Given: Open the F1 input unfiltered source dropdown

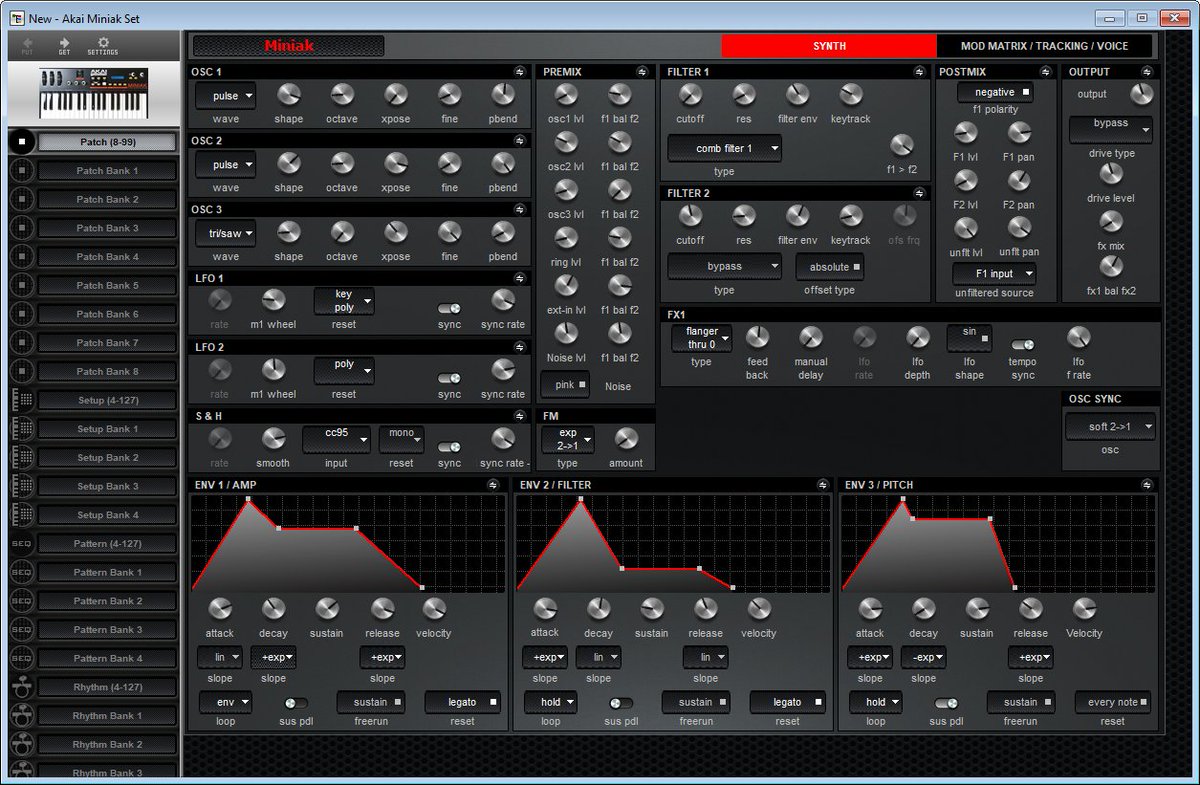Looking at the screenshot, I should coord(995,274).
